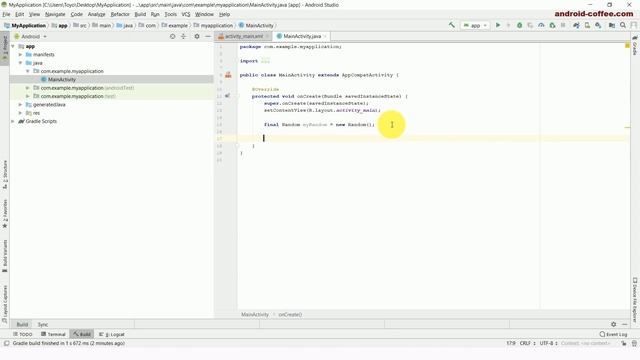Expand the manifests folder
Screen dimensions: 640x360
point(20,54)
